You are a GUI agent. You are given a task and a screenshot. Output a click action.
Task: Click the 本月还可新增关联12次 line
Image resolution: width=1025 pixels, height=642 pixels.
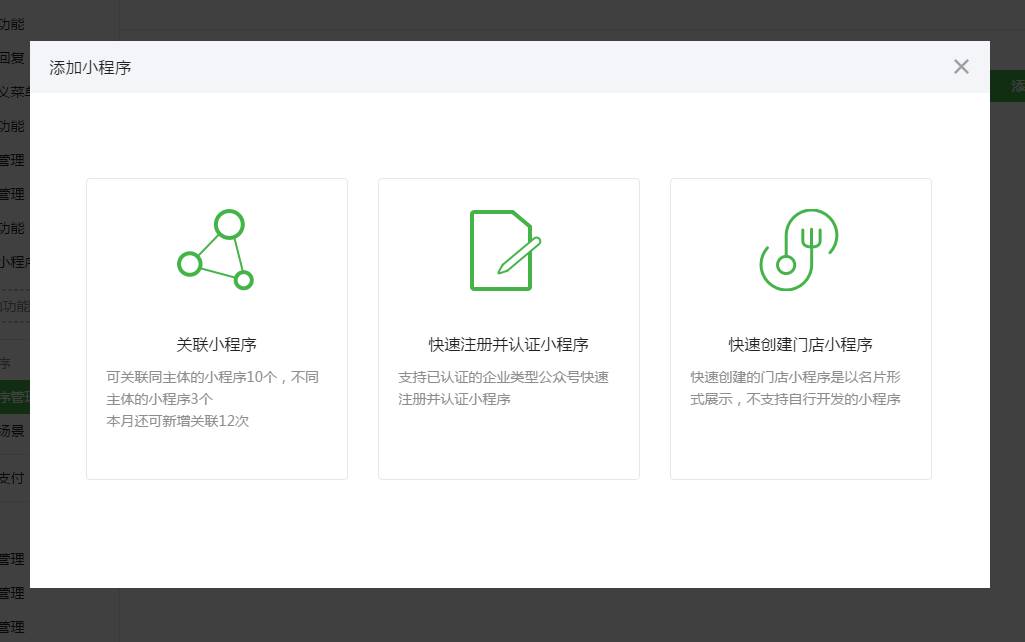[x=178, y=421]
